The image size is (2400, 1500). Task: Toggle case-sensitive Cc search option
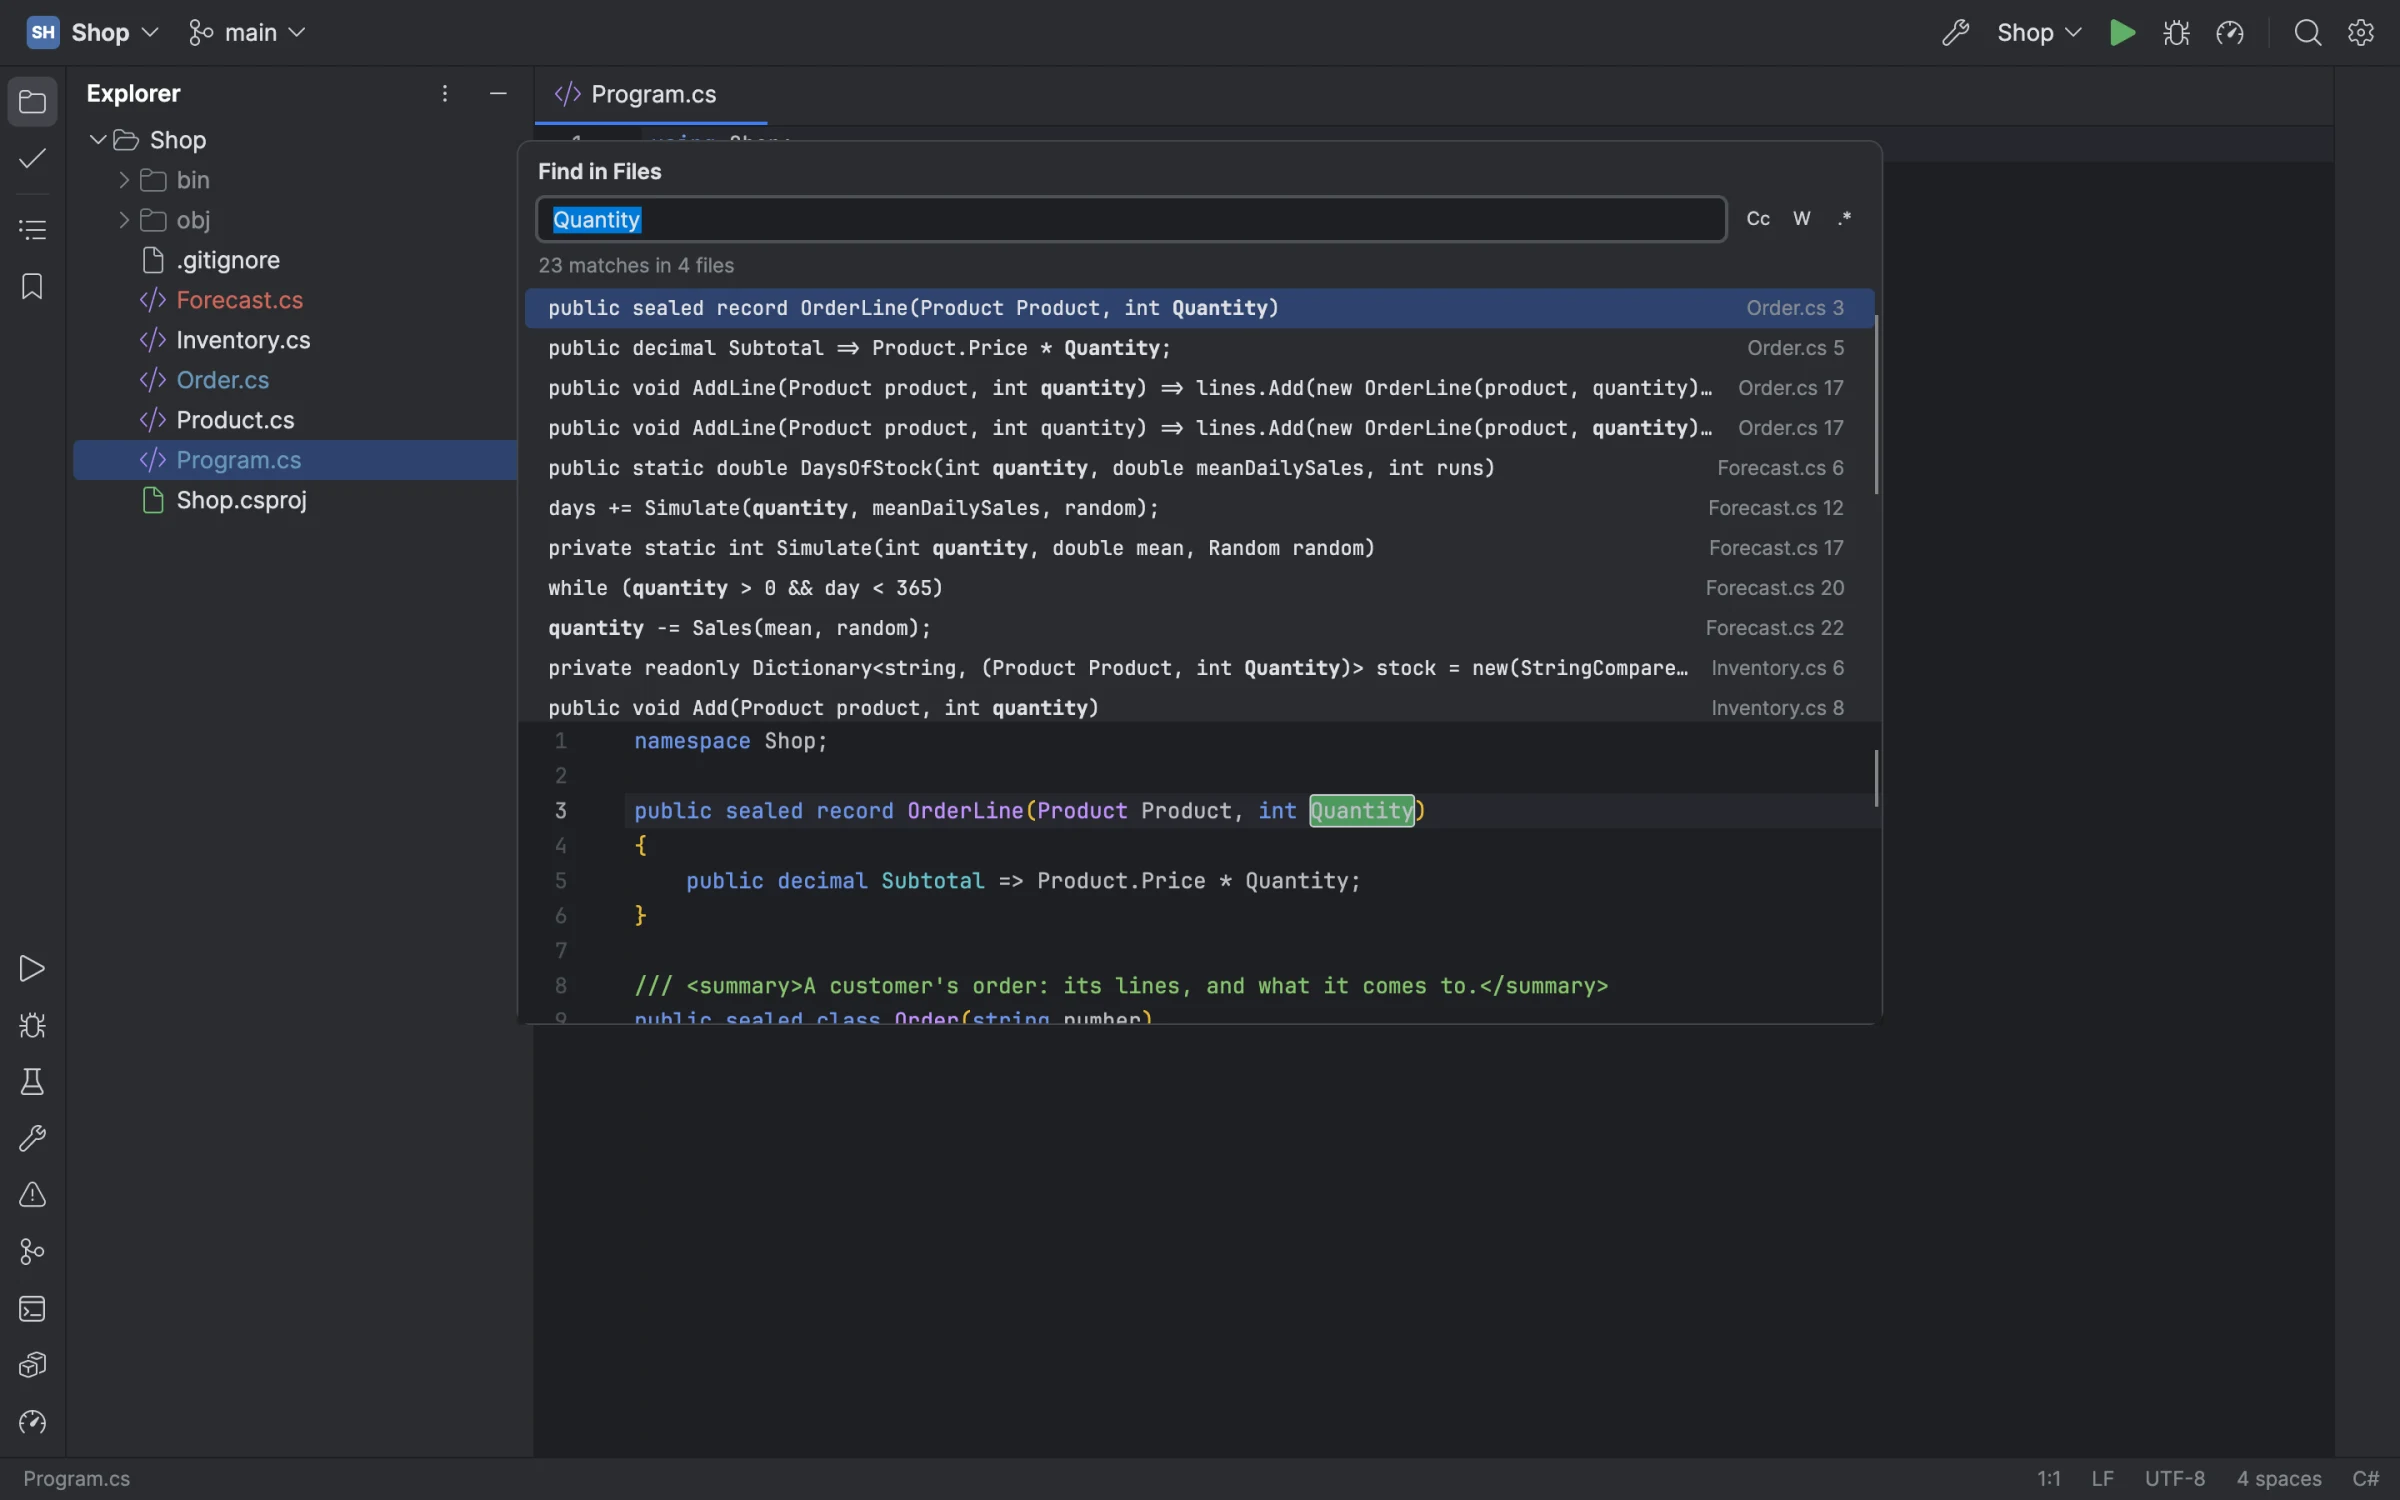[1758, 219]
